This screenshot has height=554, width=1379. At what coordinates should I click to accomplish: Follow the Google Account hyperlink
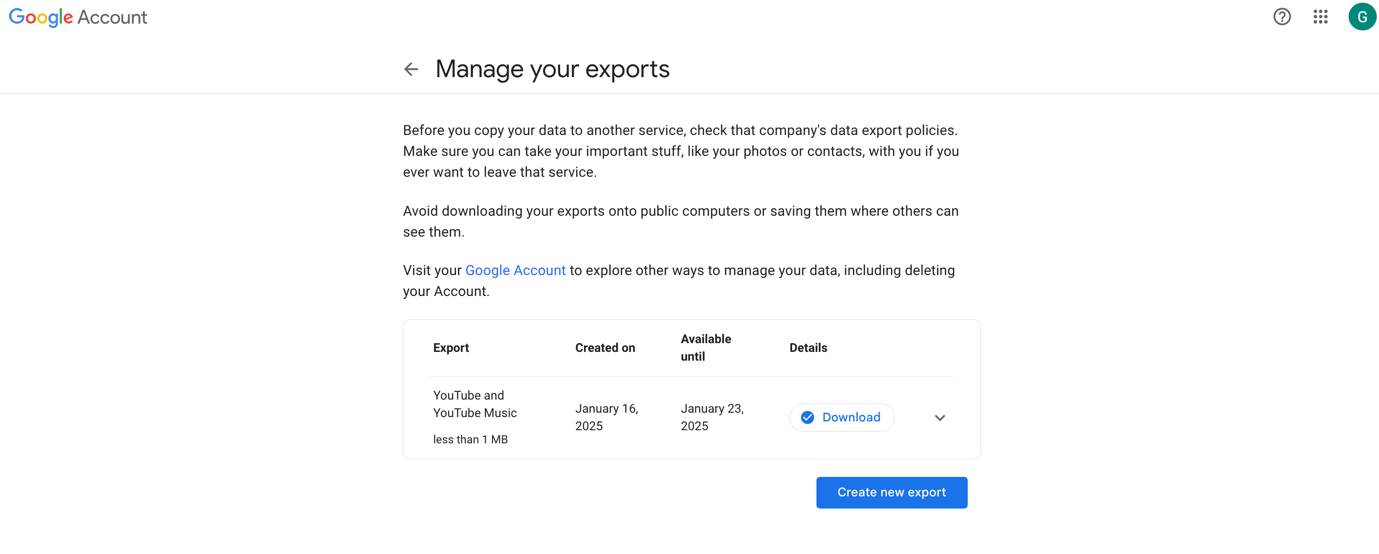[x=515, y=270]
